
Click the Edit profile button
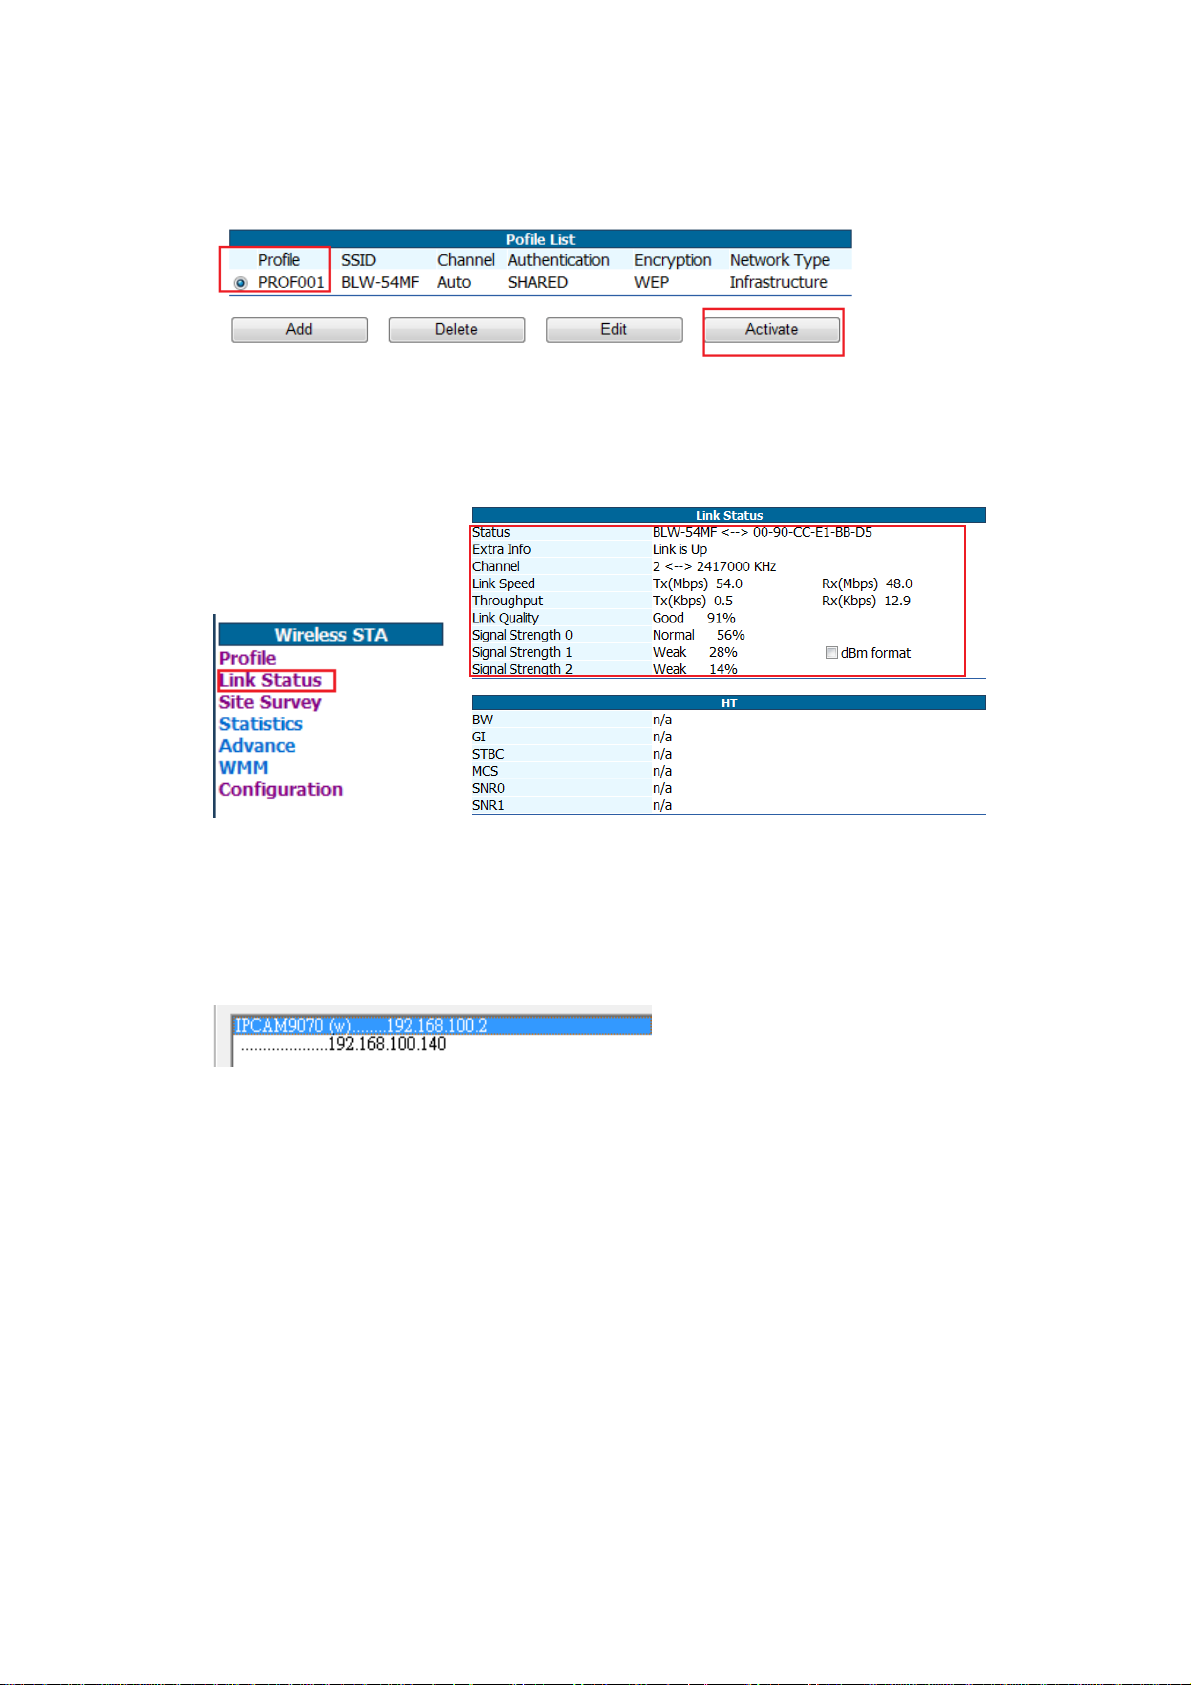pyautogui.click(x=614, y=330)
